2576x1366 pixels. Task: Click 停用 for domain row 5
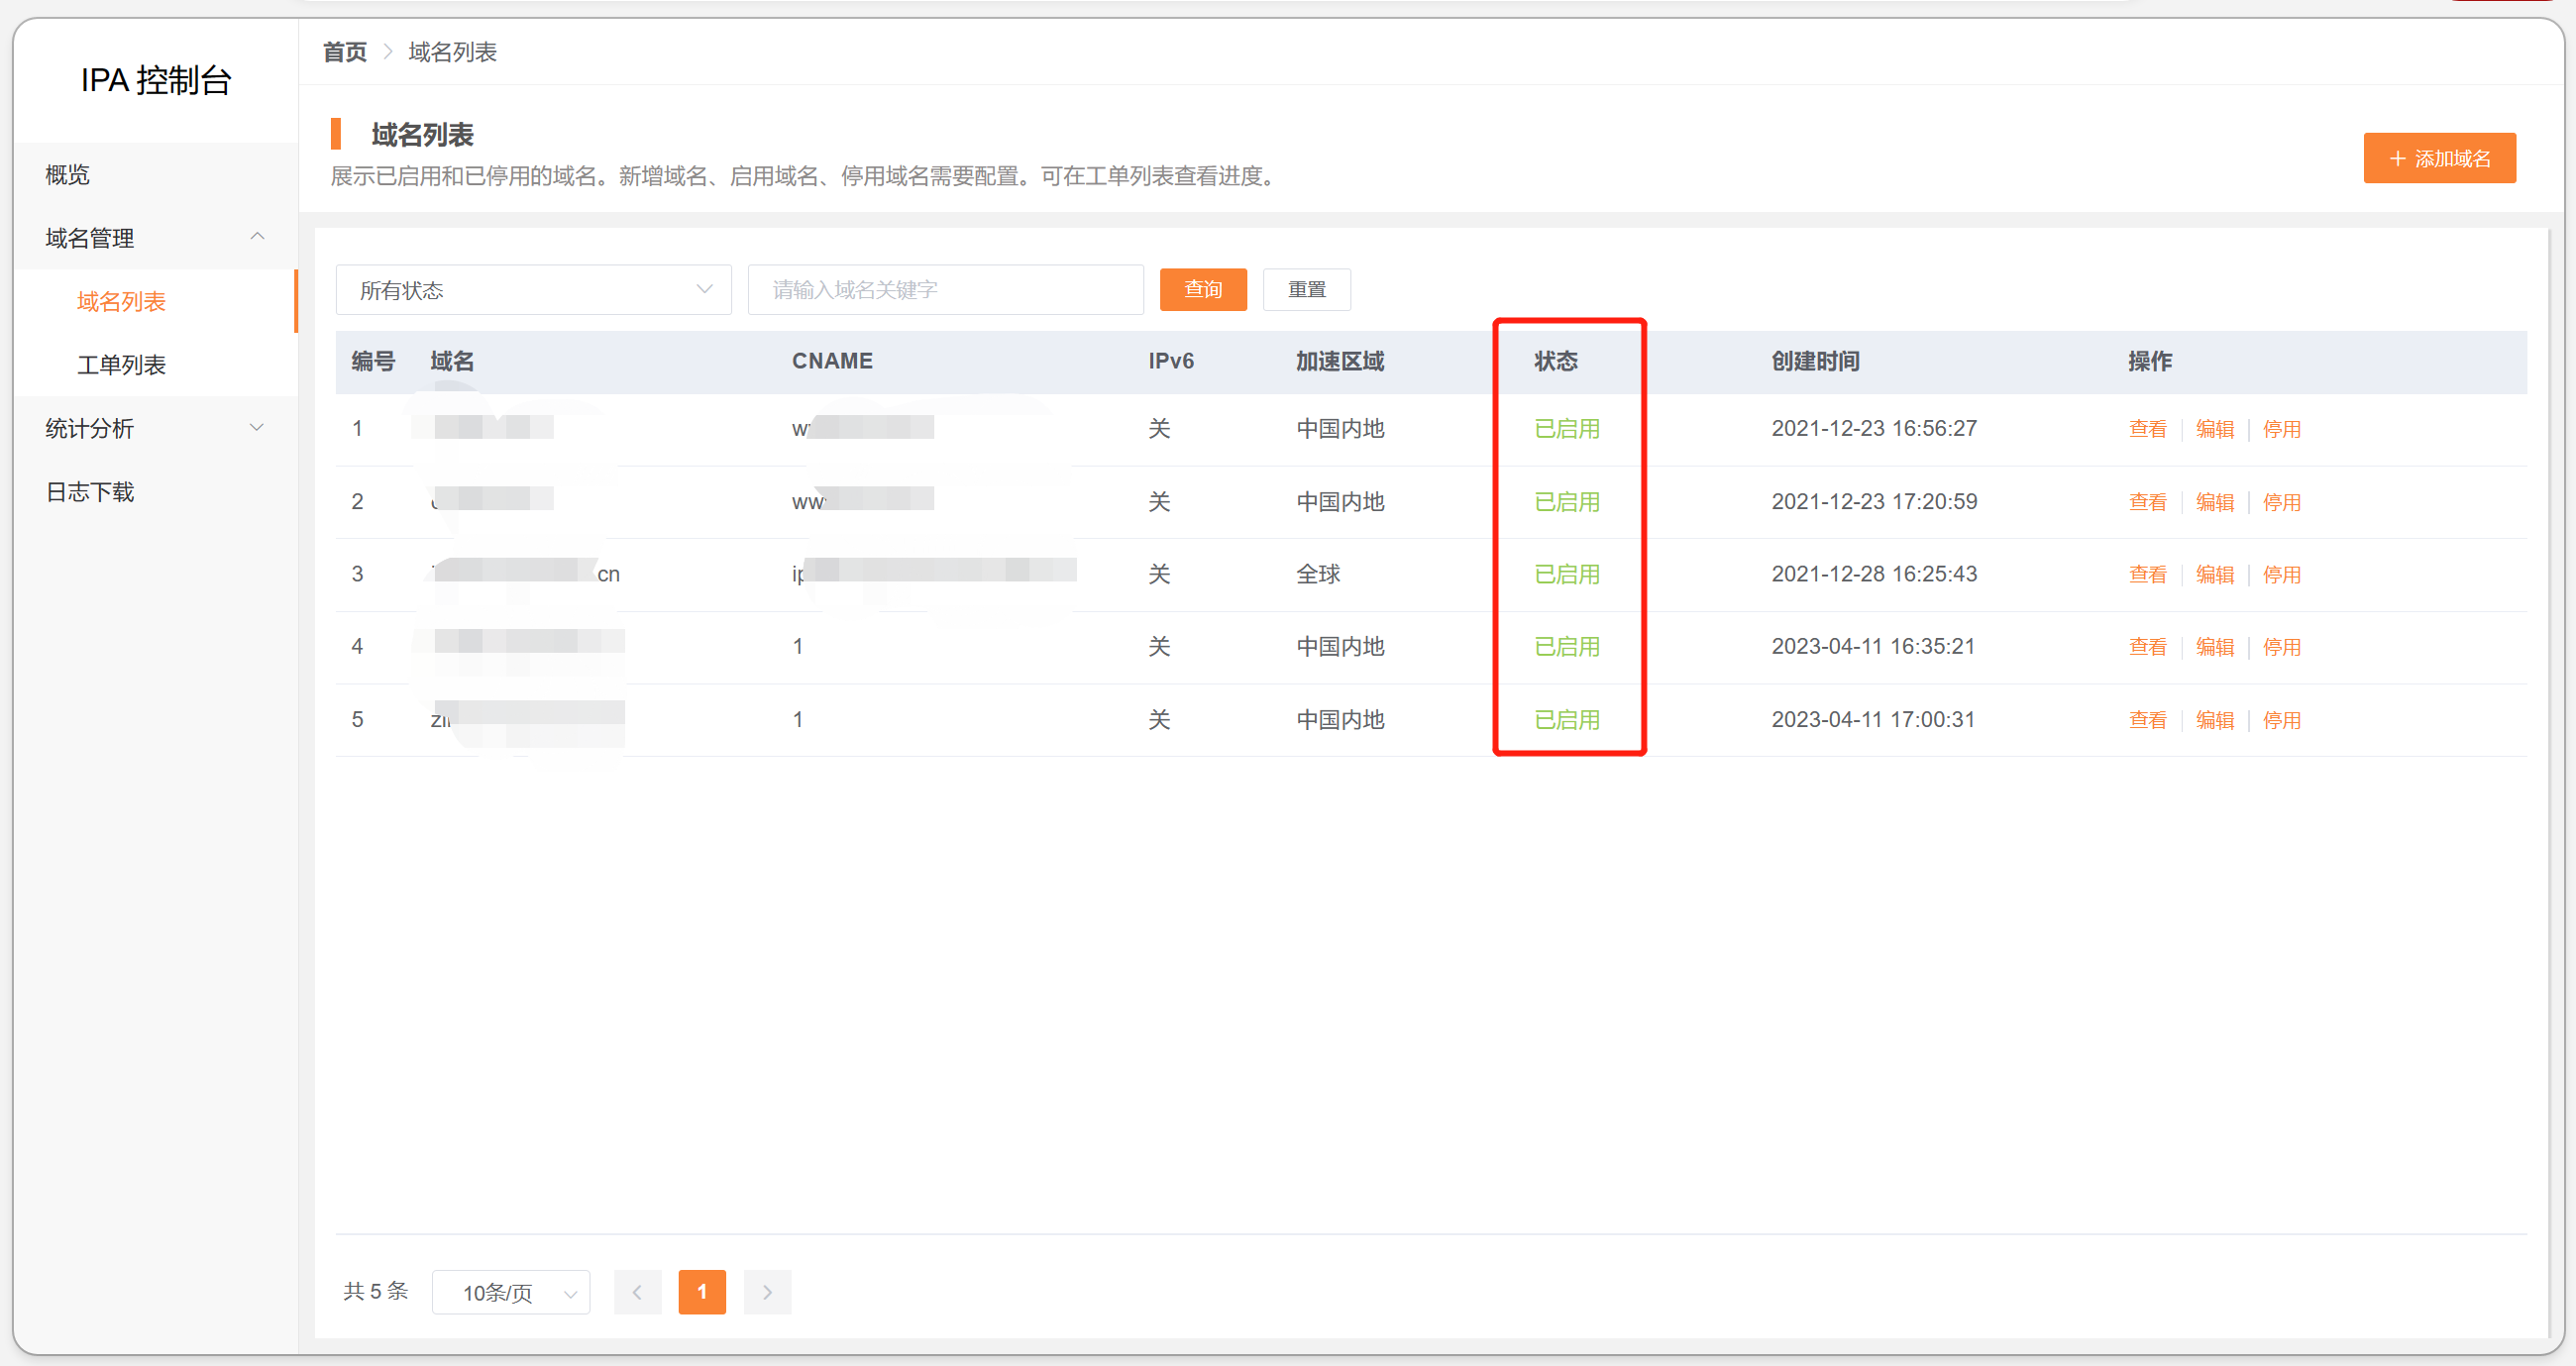pyautogui.click(x=2281, y=720)
